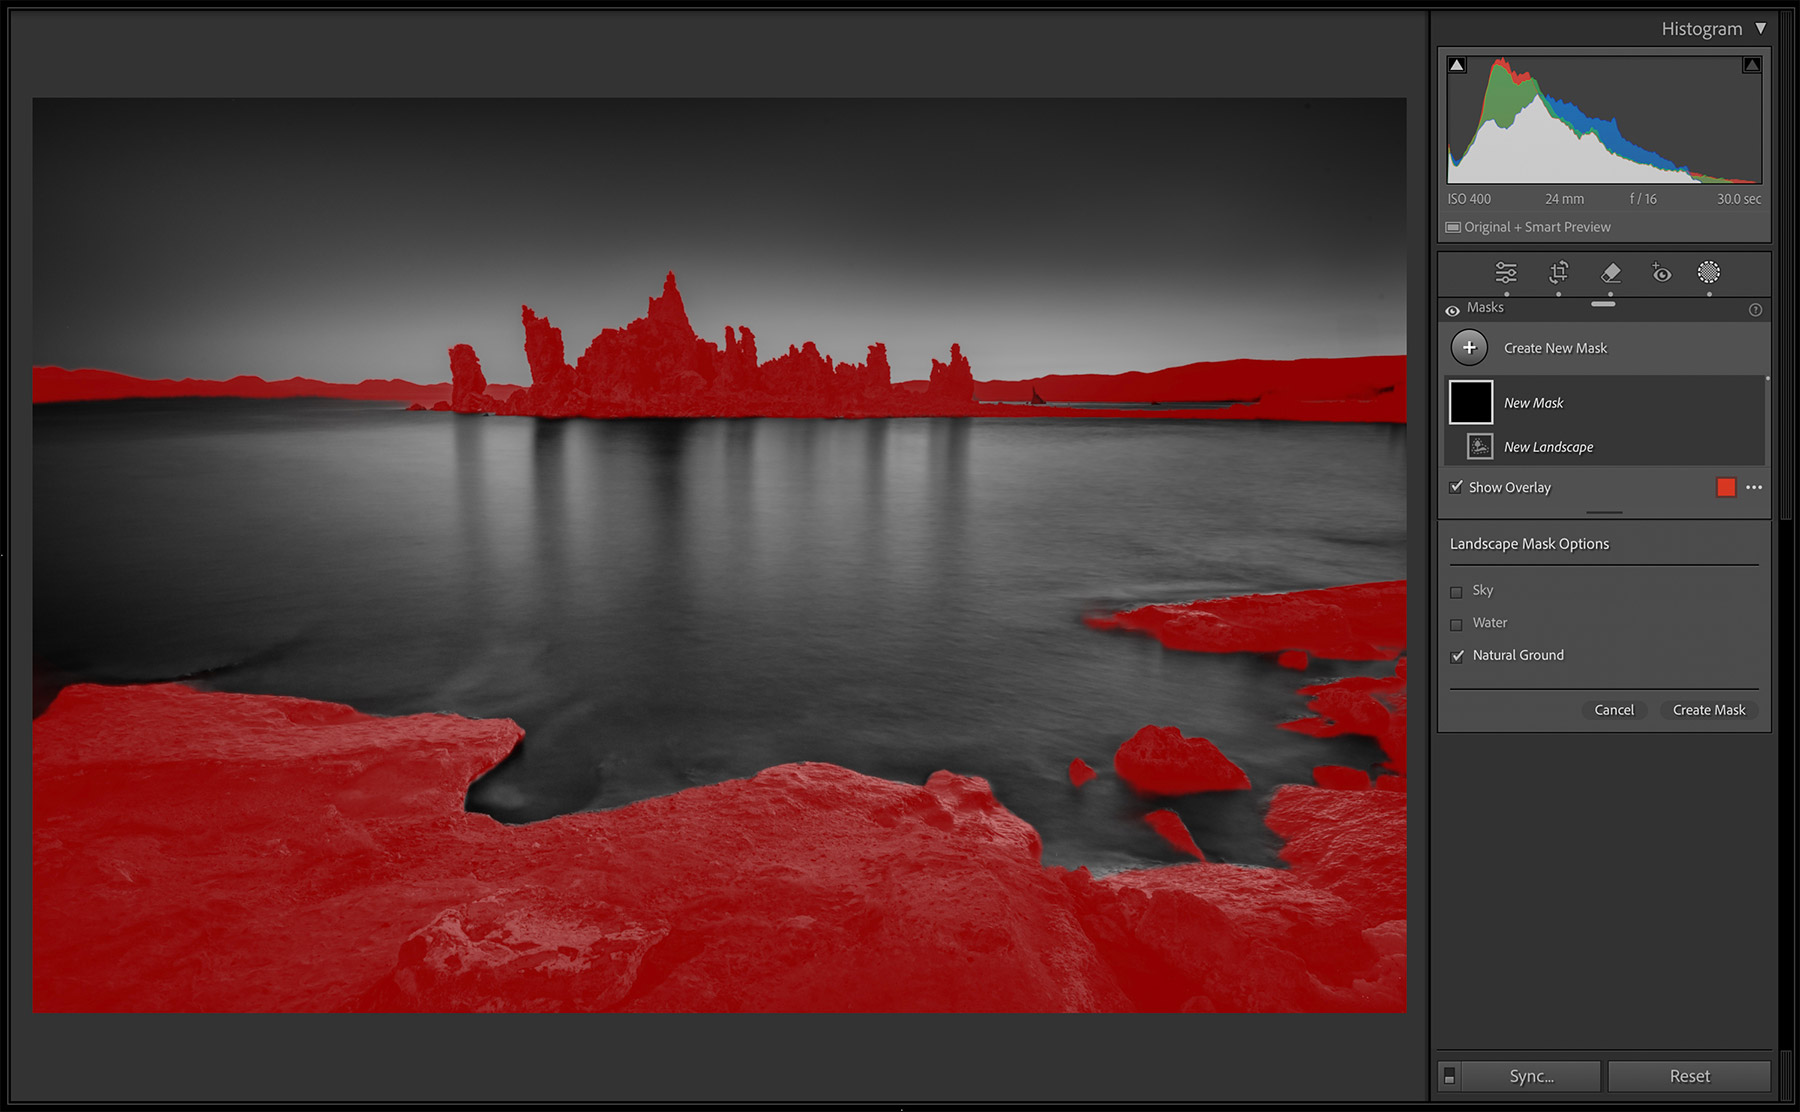The height and width of the screenshot is (1112, 1800).
Task: Enable the Water landscape option
Action: pyautogui.click(x=1456, y=624)
